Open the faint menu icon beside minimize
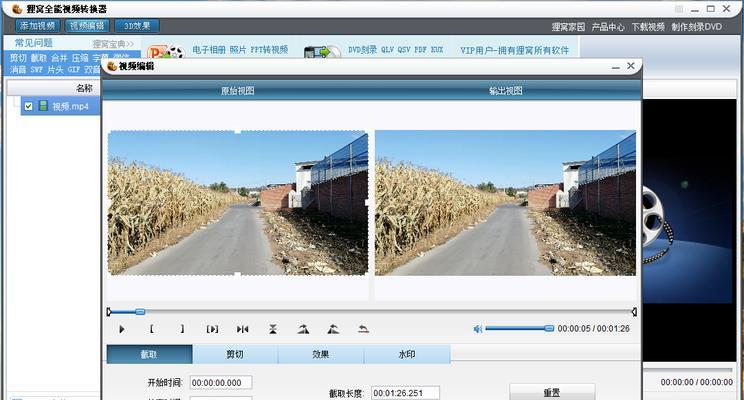The width and height of the screenshot is (744, 400). tap(679, 9)
